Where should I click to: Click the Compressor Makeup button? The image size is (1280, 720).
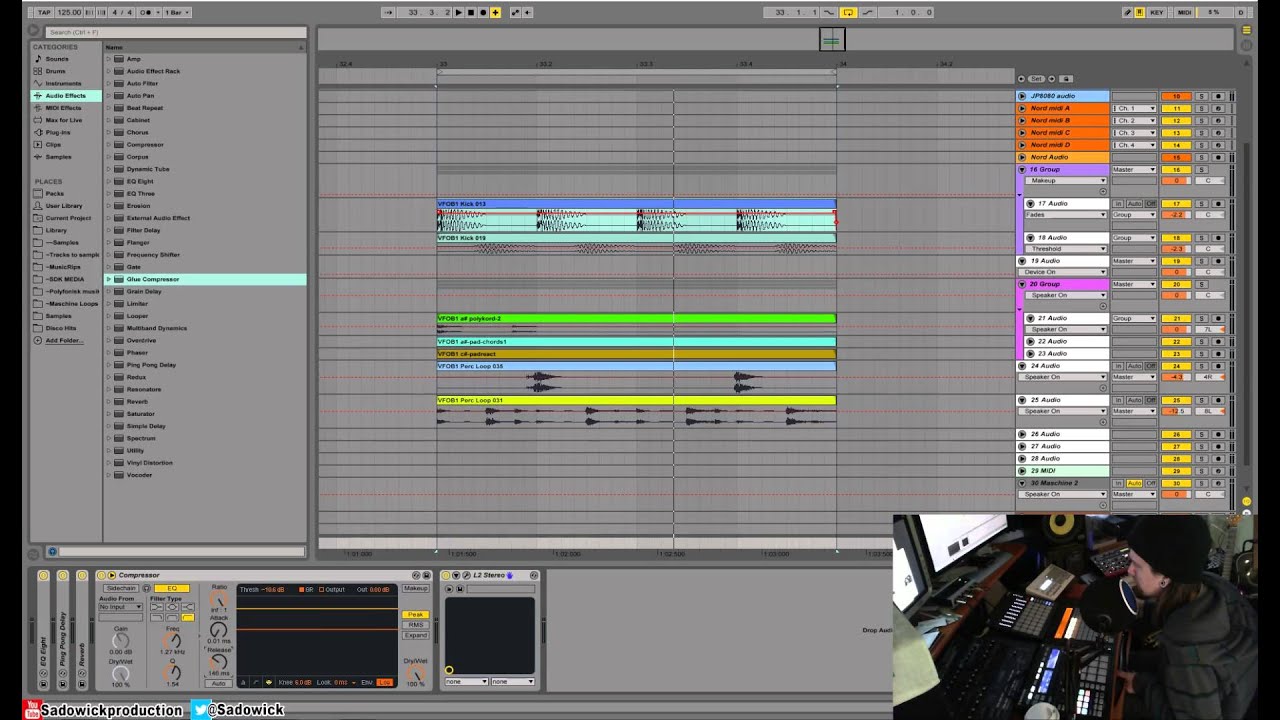[x=415, y=588]
